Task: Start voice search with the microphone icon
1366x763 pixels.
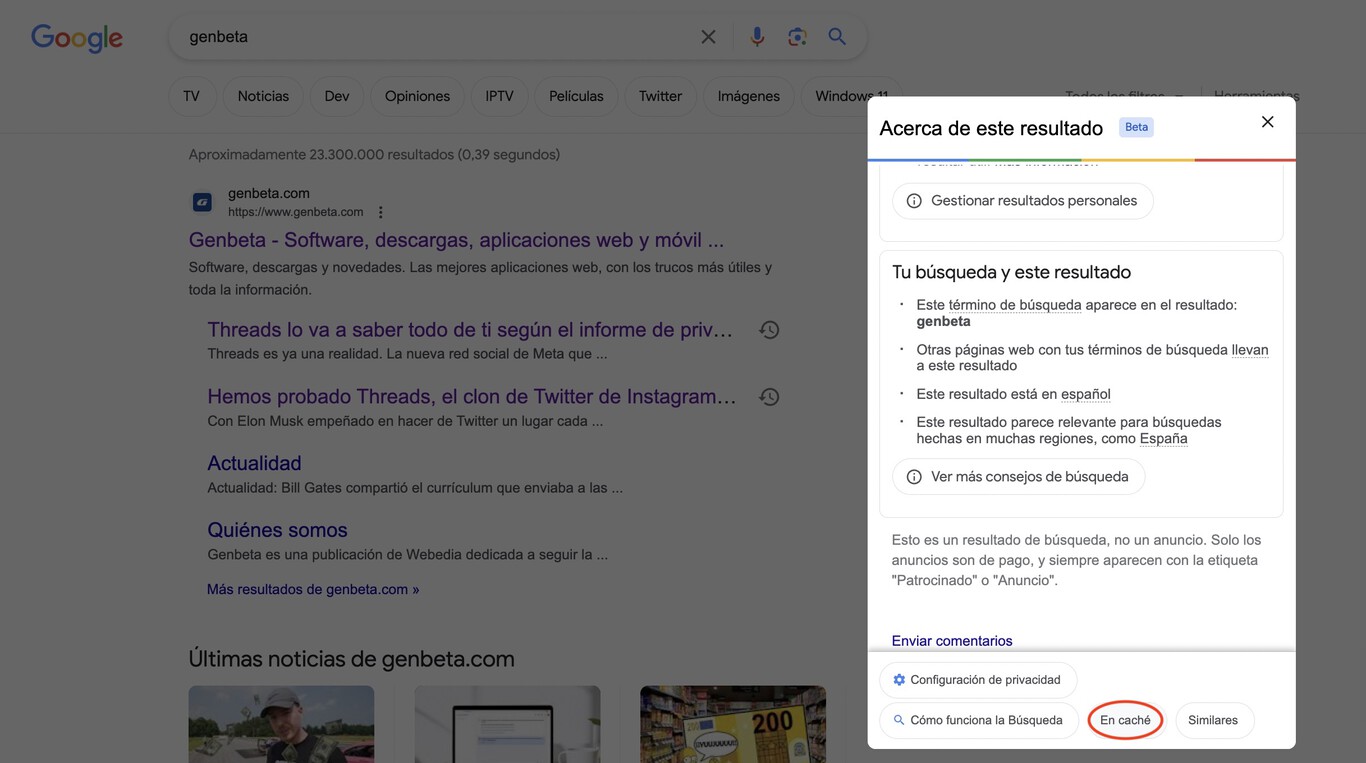Action: pos(757,35)
